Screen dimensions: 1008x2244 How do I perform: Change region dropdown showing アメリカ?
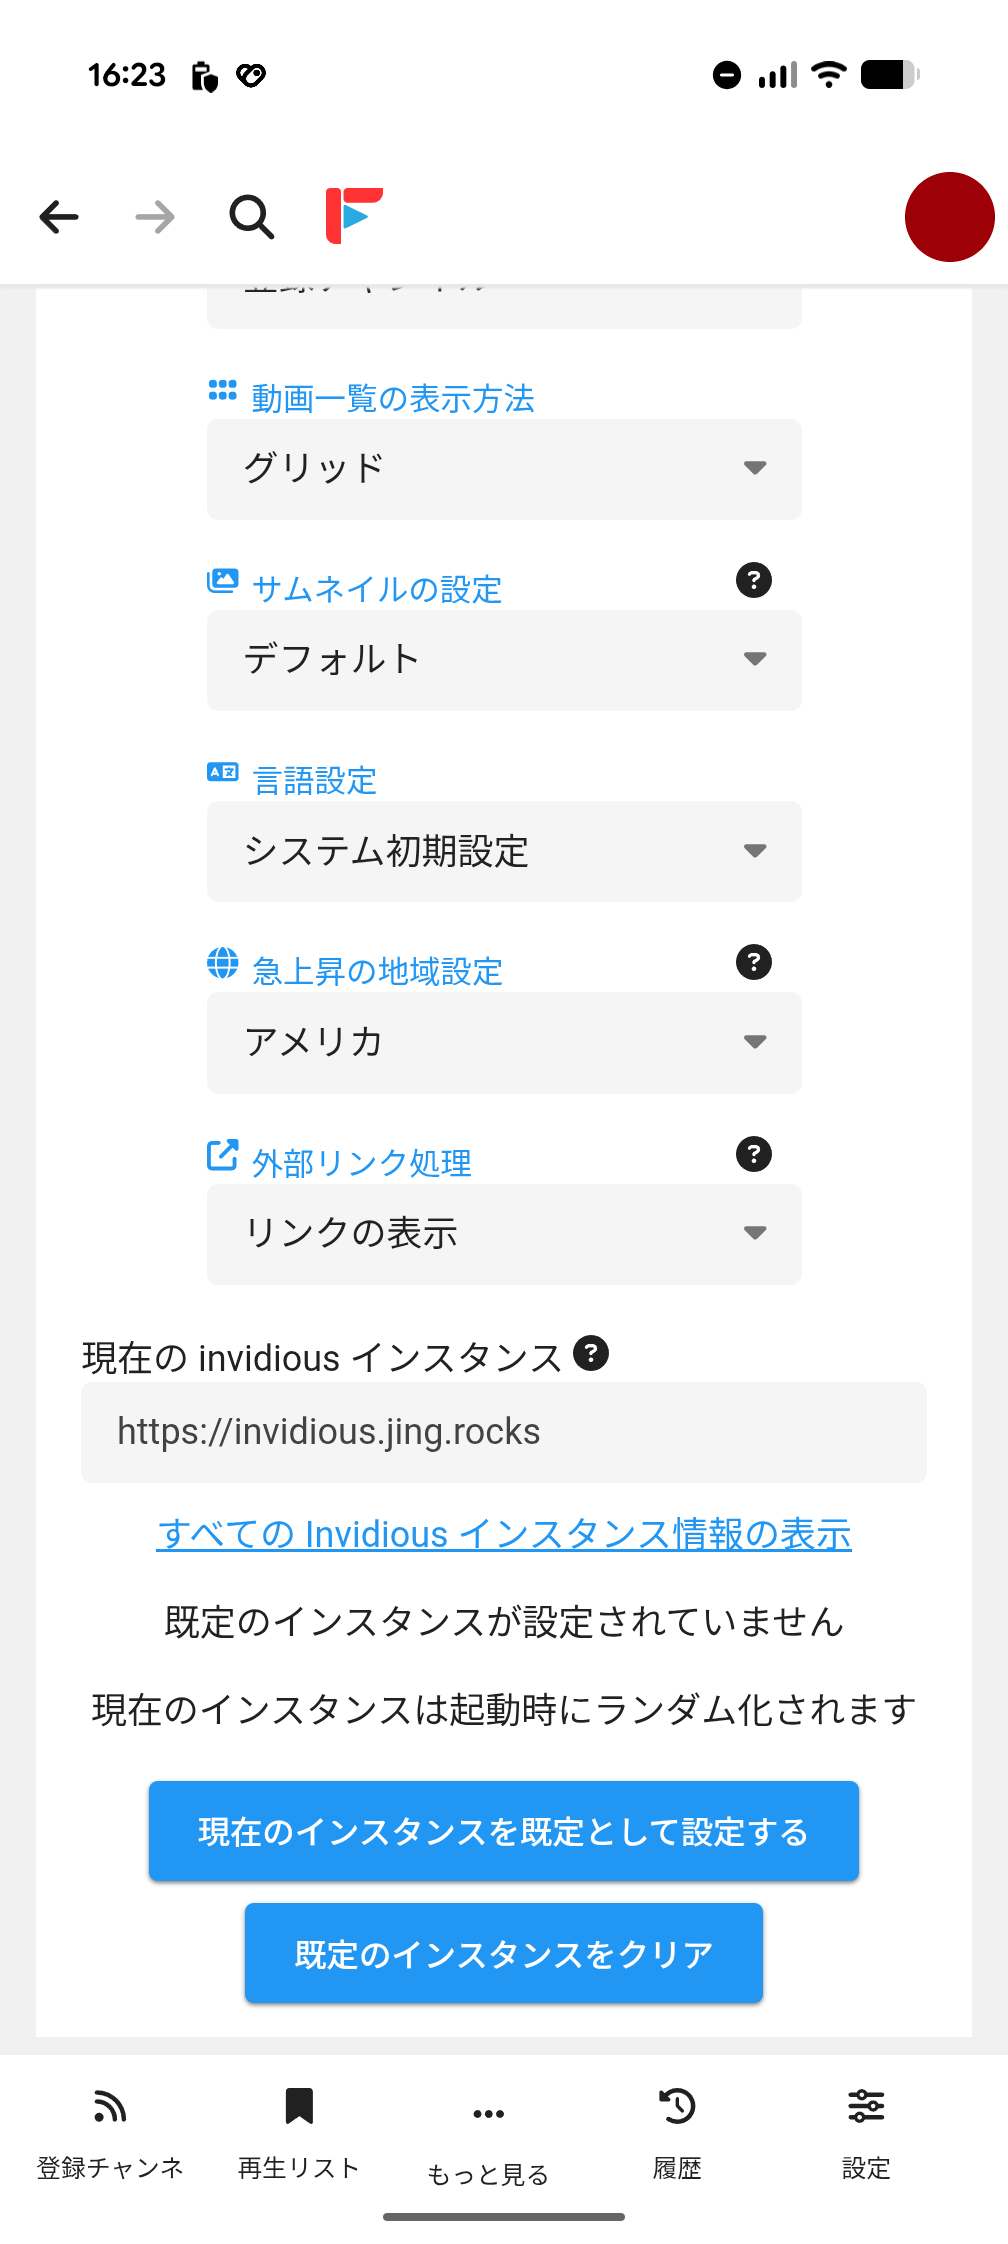pos(504,1042)
